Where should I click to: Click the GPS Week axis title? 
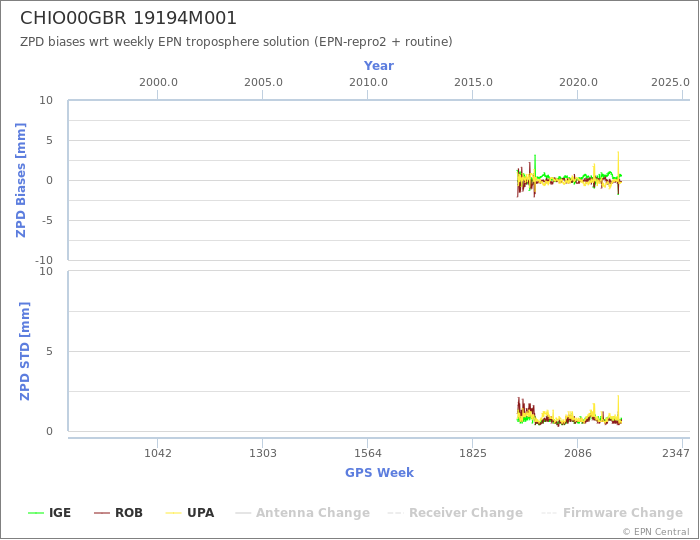coord(379,473)
